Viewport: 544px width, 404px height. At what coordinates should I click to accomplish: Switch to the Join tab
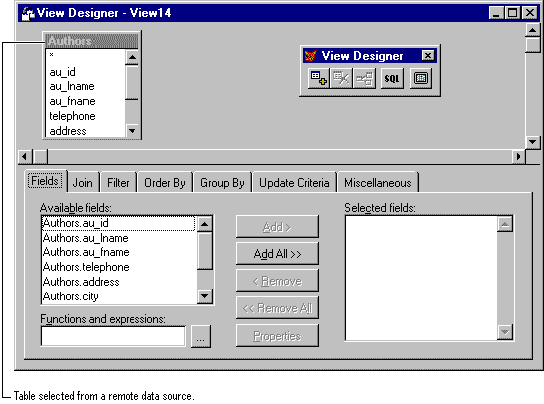pos(83,183)
